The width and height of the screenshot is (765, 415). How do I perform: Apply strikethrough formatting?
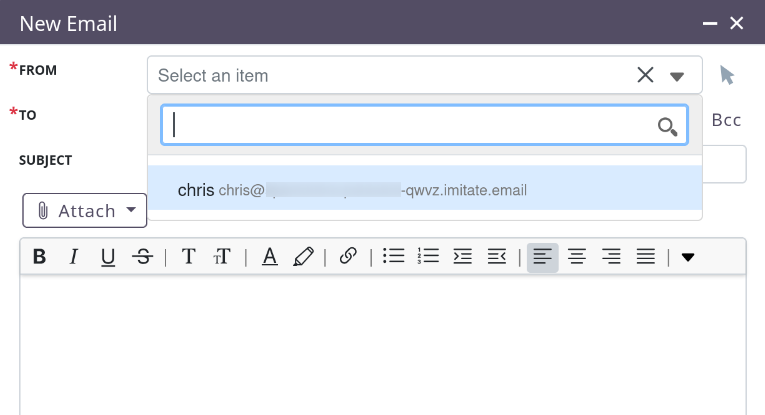click(x=143, y=257)
